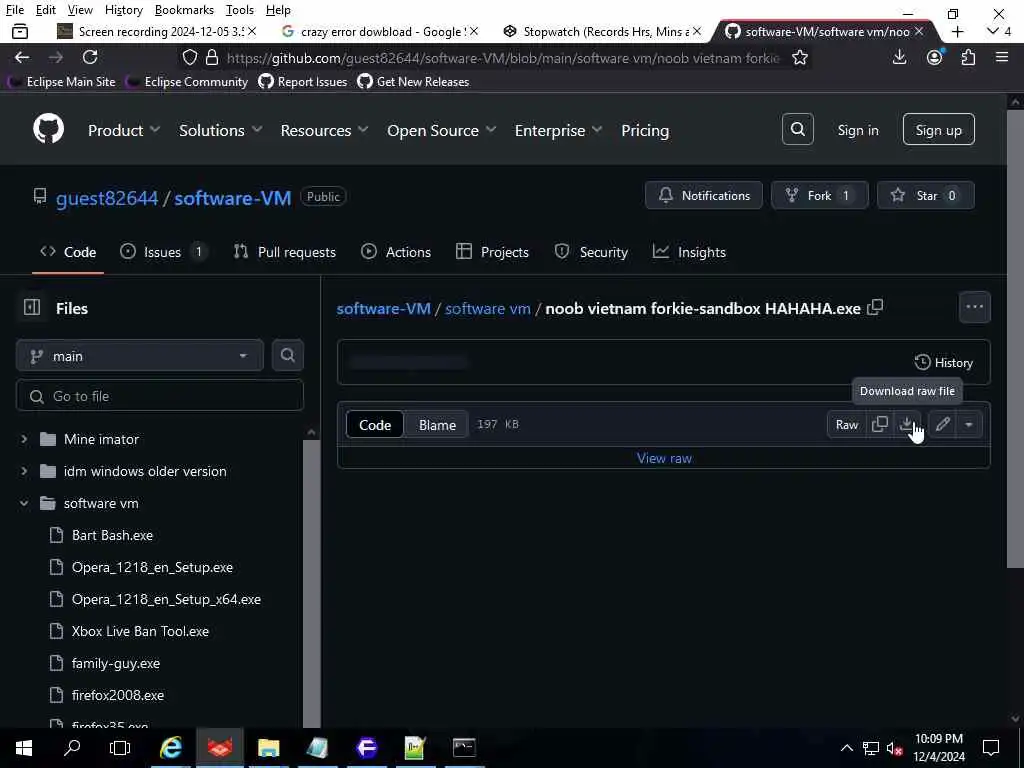Copy raw file contents icon
The width and height of the screenshot is (1024, 768).
pos(880,424)
